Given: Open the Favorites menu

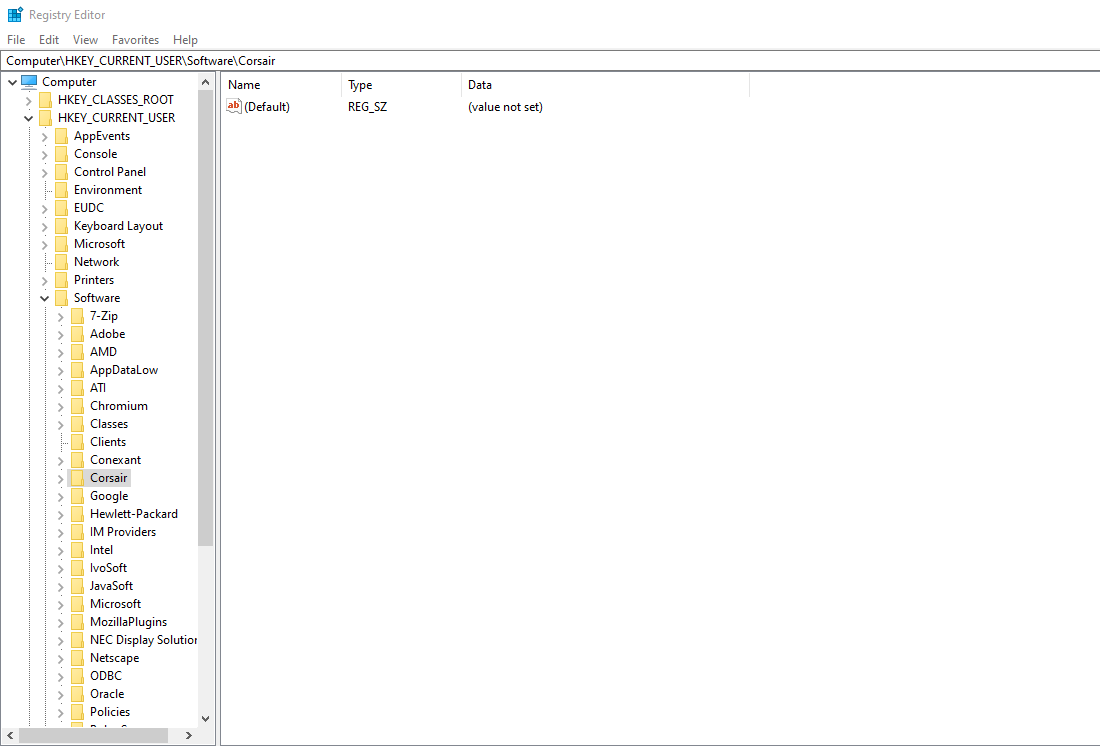Looking at the screenshot, I should tap(135, 39).
